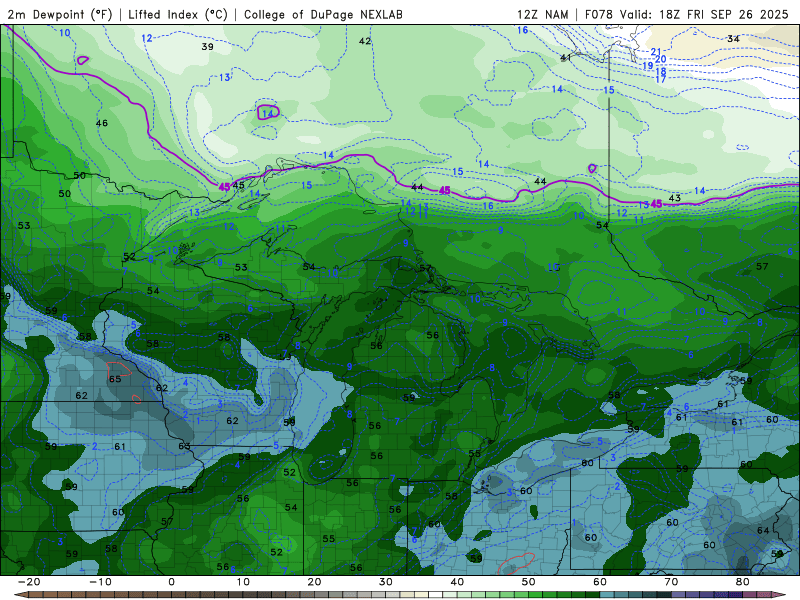Screen dimensions: 800x600
Task: Click the -10 label on the color scale
Action: (101, 582)
